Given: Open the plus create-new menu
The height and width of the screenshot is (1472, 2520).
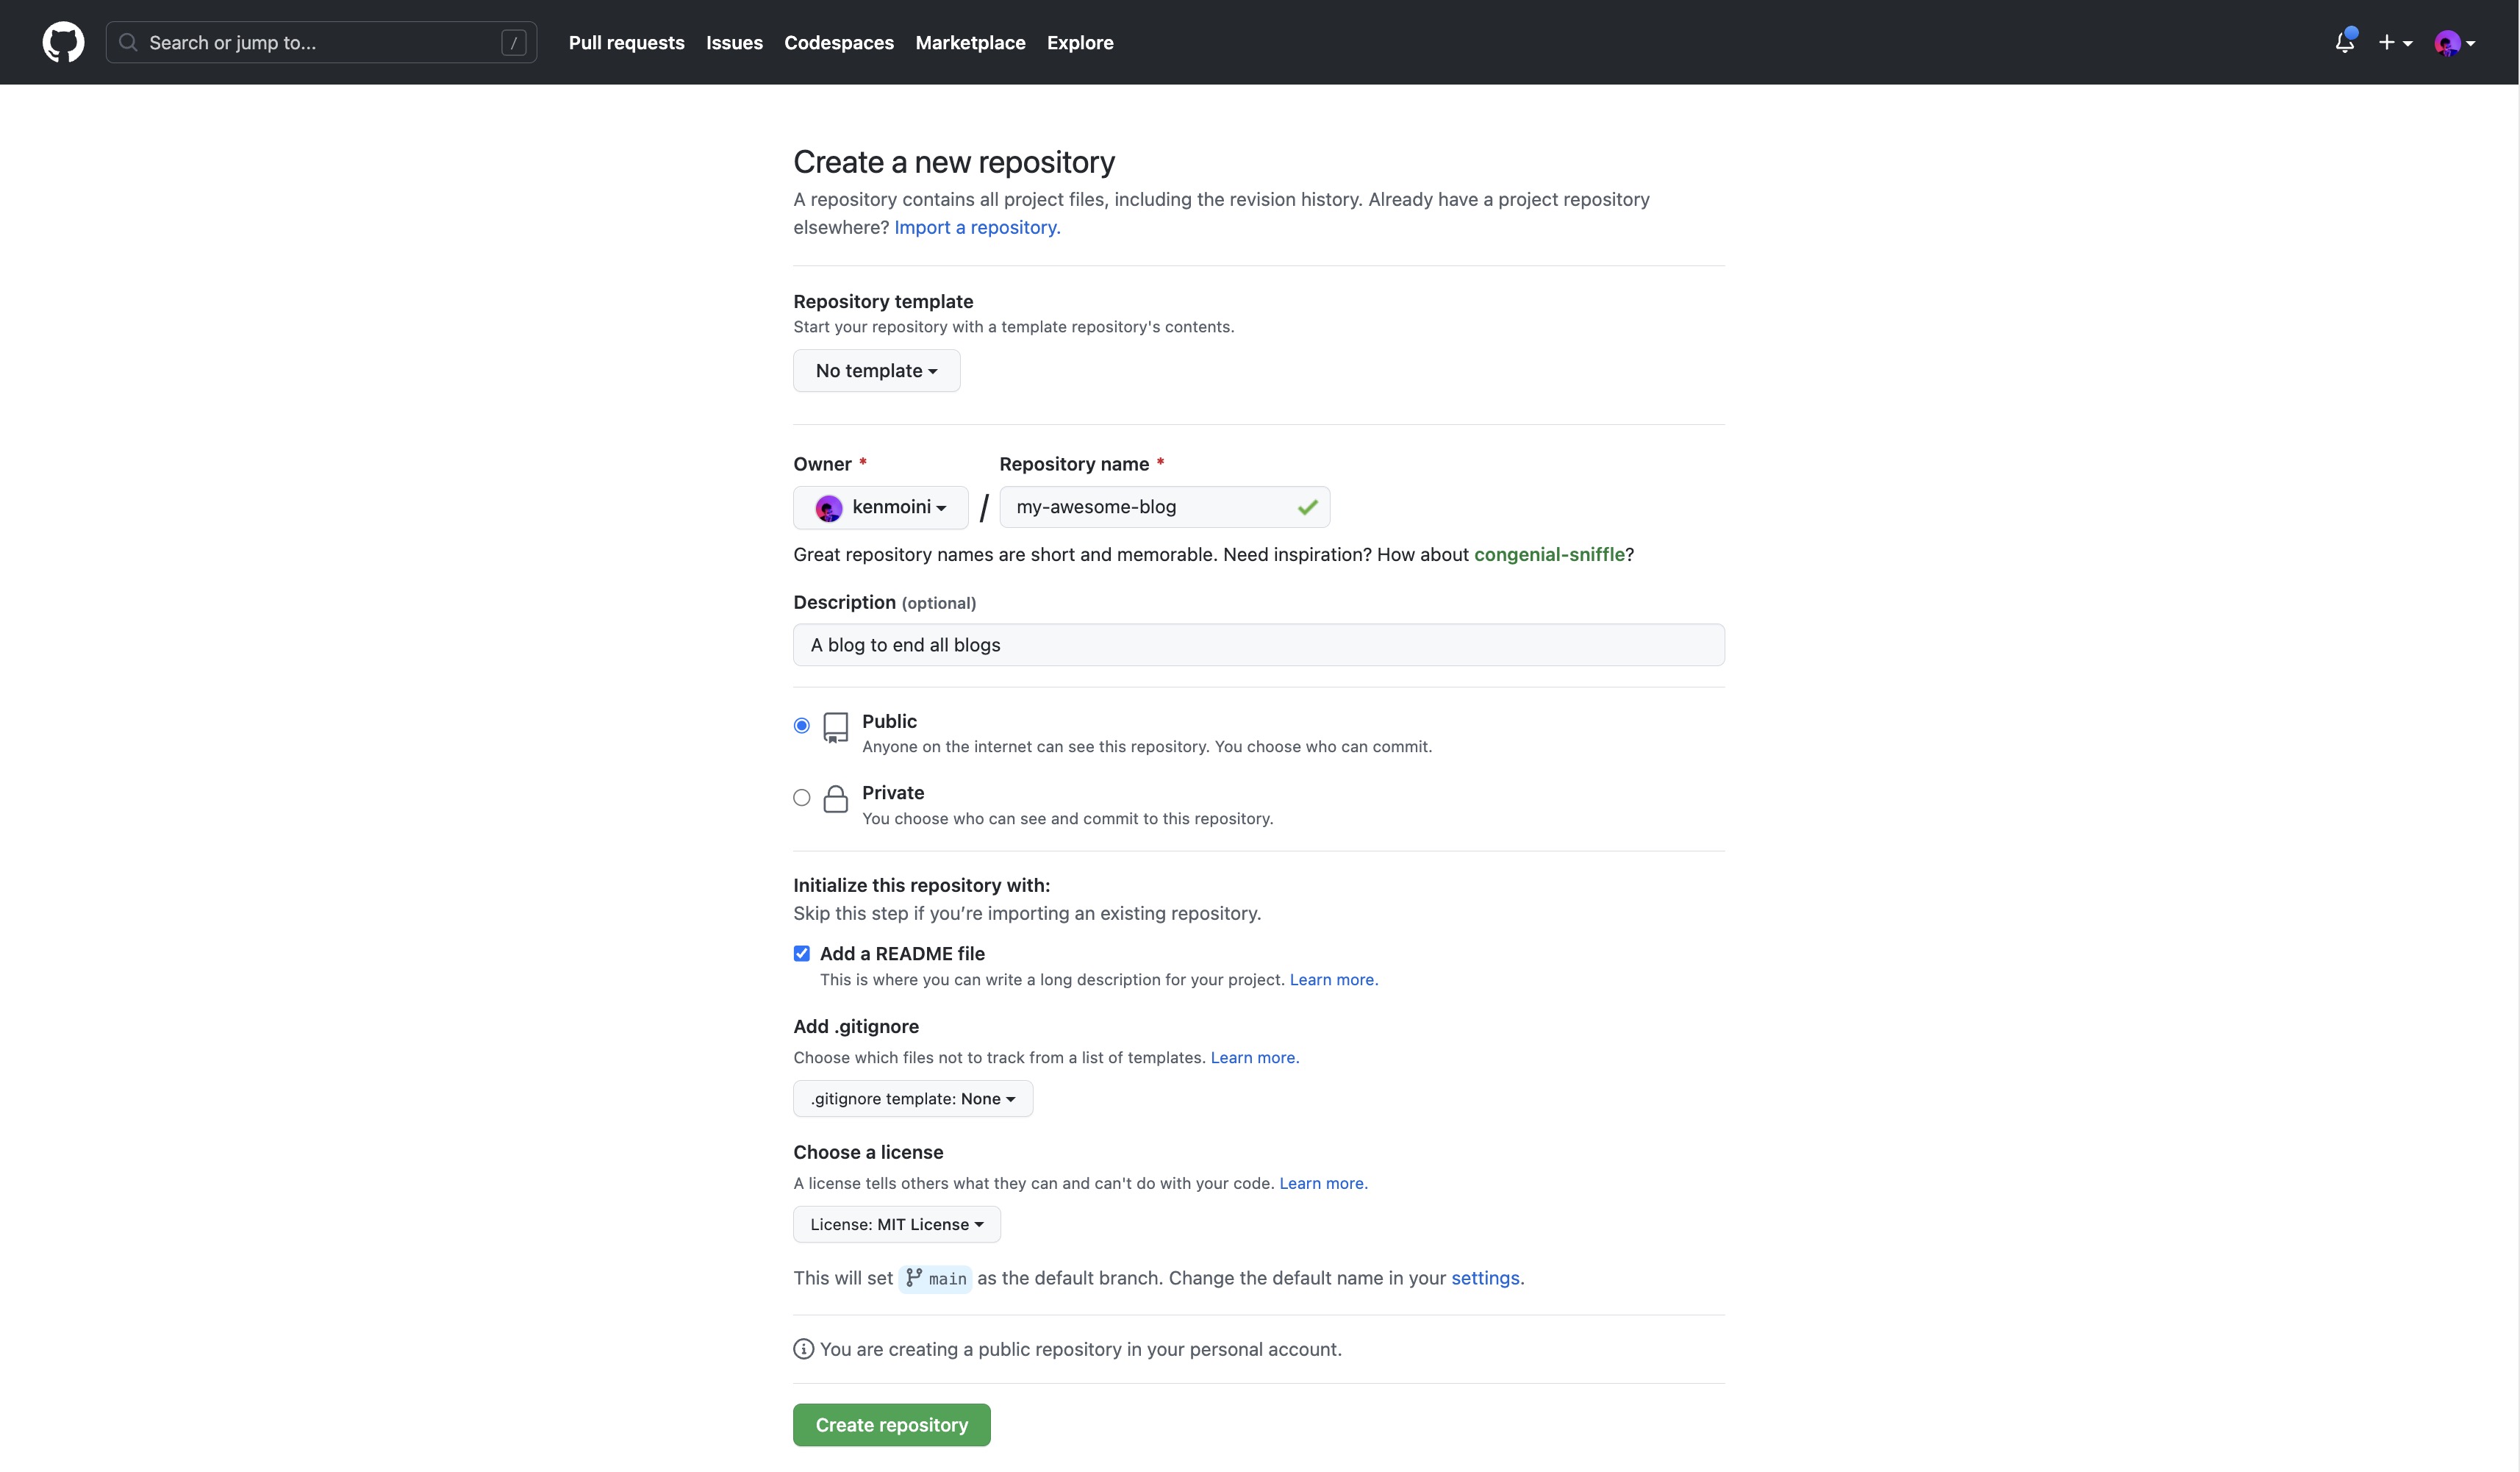Looking at the screenshot, I should pyautogui.click(x=2394, y=42).
